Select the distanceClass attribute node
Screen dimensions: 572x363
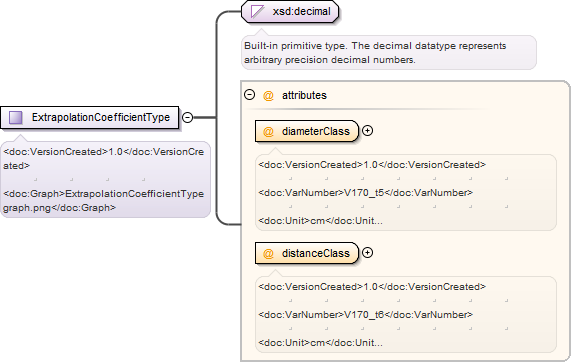(x=307, y=253)
